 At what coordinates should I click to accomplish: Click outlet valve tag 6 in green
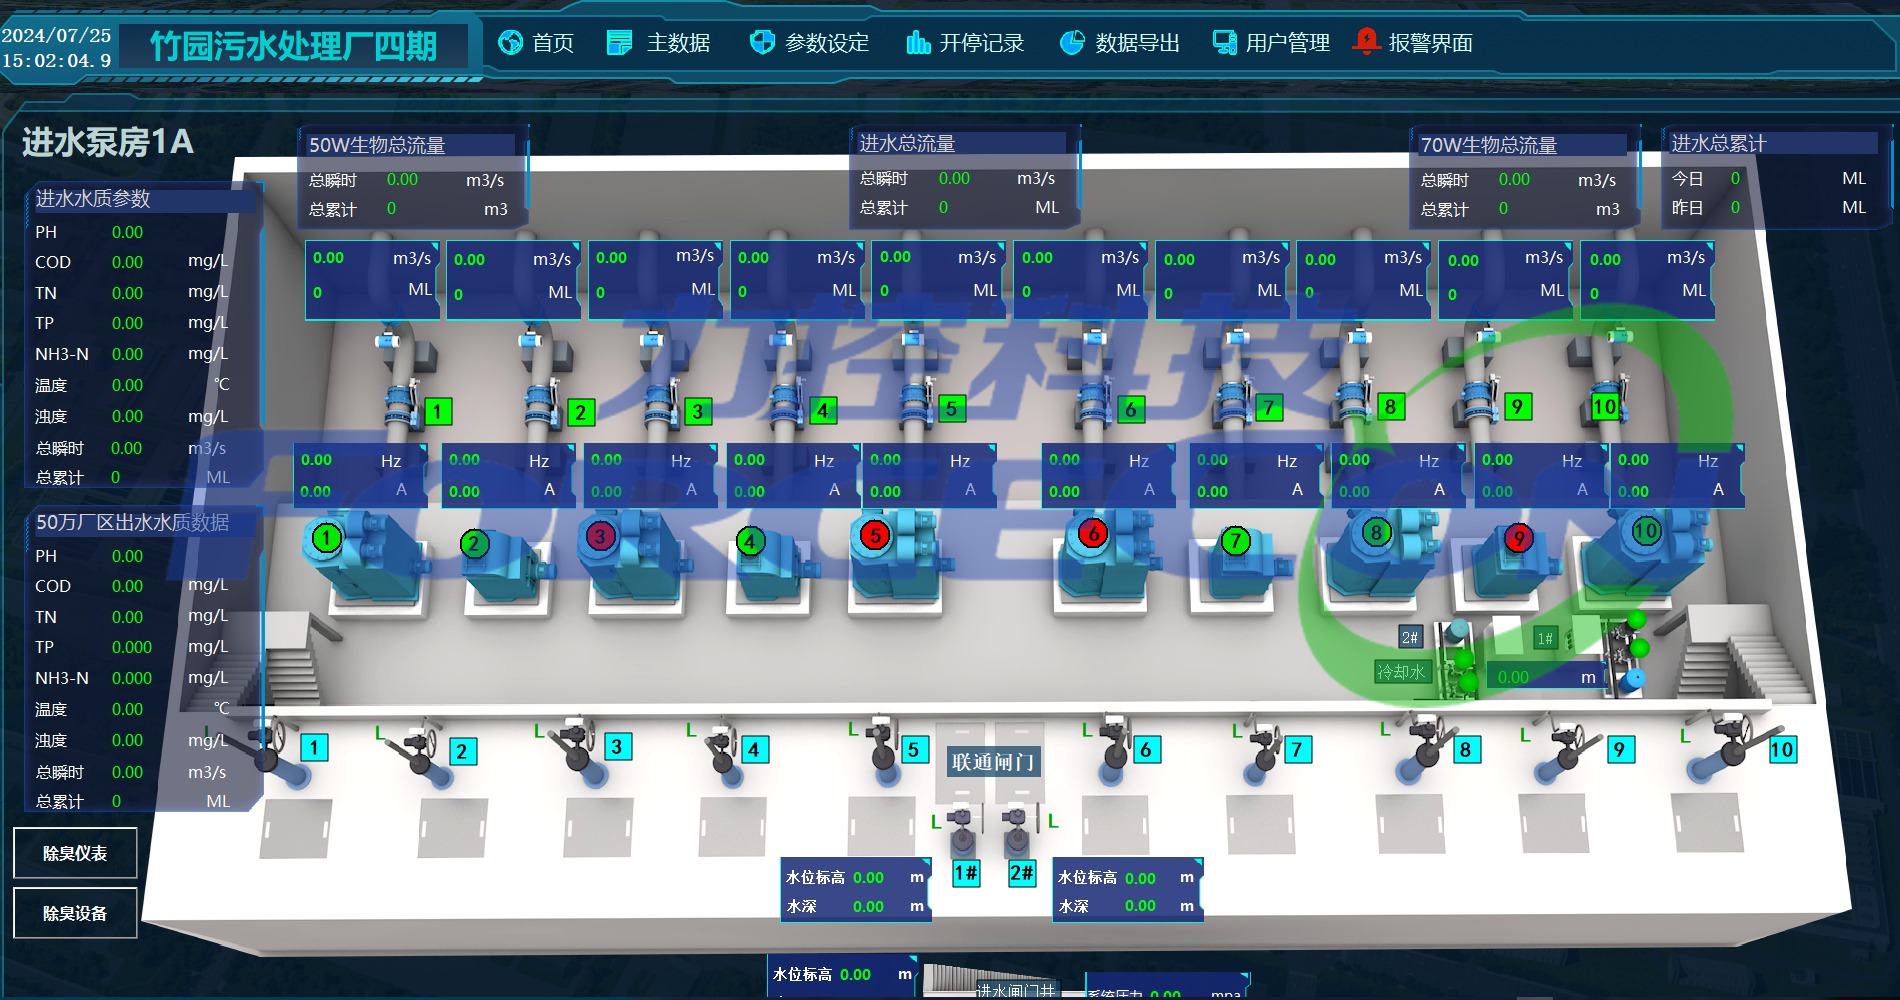[x=1131, y=409]
